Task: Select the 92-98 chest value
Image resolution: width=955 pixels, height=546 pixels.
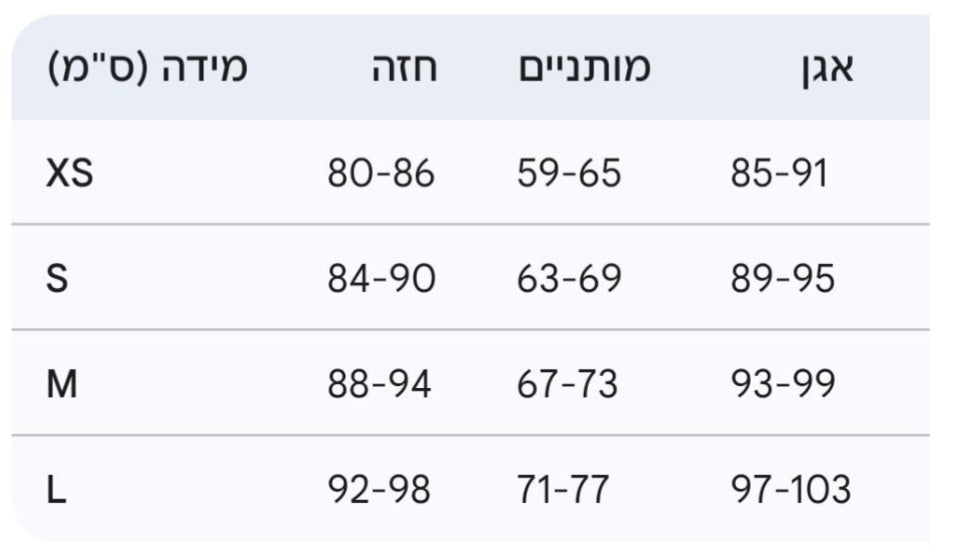Action: pyautogui.click(x=379, y=489)
